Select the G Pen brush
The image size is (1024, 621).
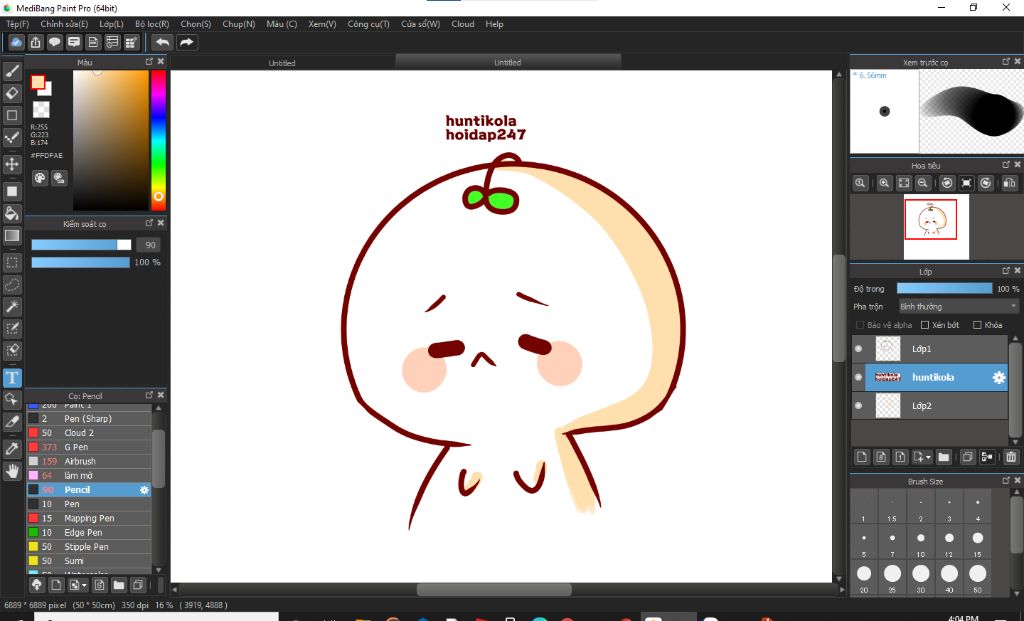tap(89, 447)
